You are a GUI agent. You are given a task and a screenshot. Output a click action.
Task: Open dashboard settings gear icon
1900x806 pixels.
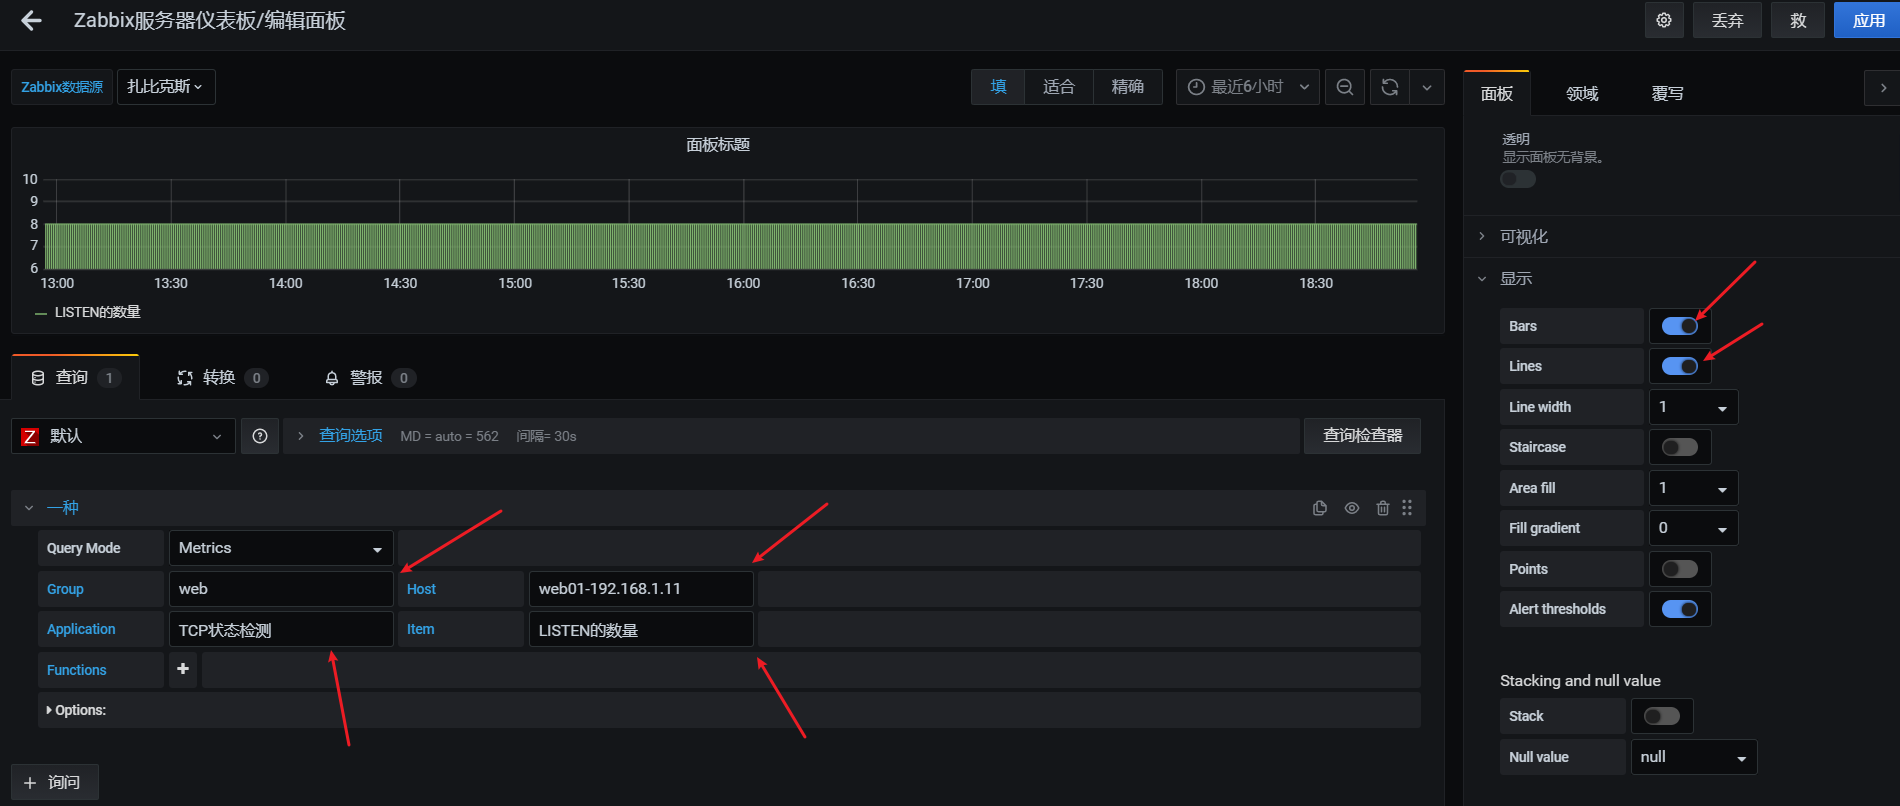1664,20
